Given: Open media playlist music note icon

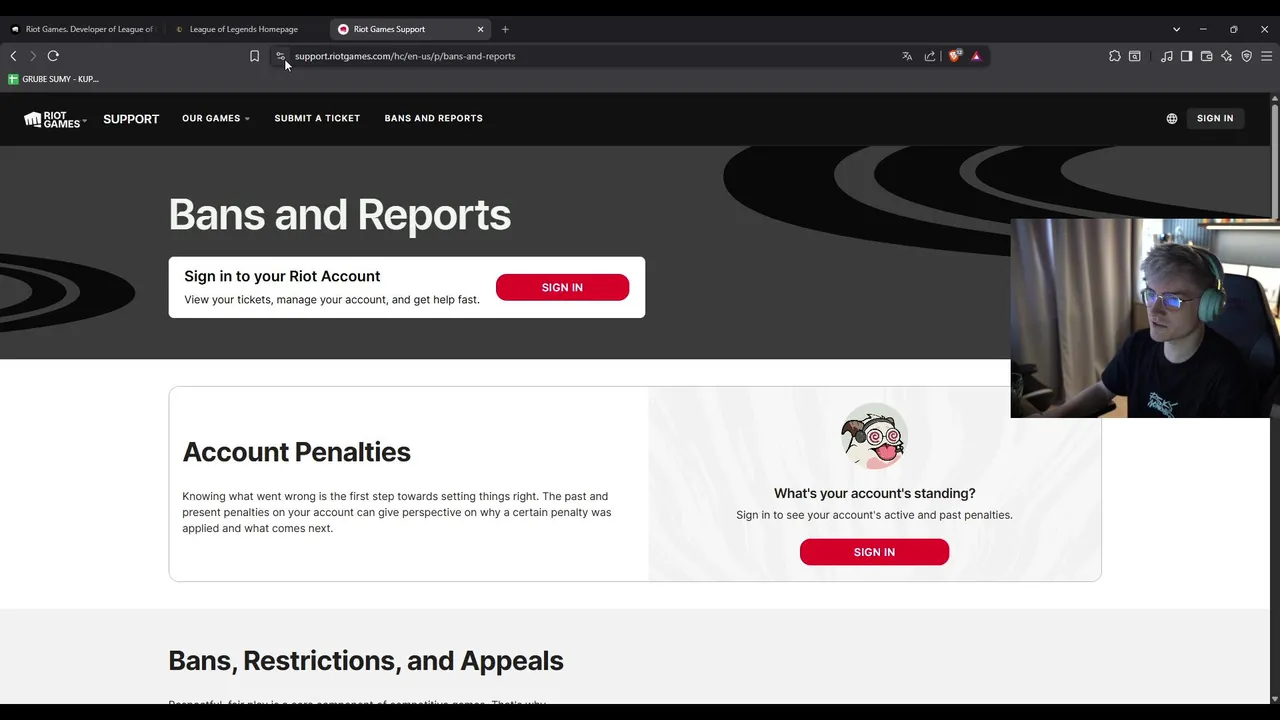Looking at the screenshot, I should (1167, 56).
